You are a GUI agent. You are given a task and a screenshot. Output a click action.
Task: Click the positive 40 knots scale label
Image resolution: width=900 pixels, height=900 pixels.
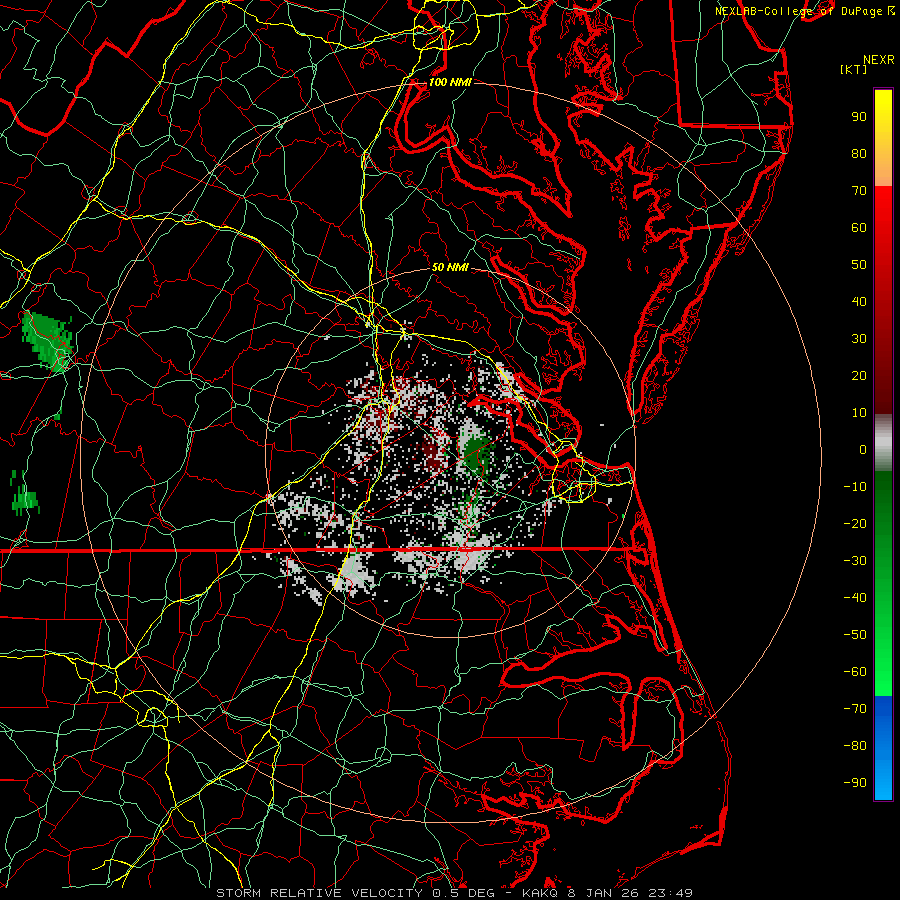coord(859,302)
